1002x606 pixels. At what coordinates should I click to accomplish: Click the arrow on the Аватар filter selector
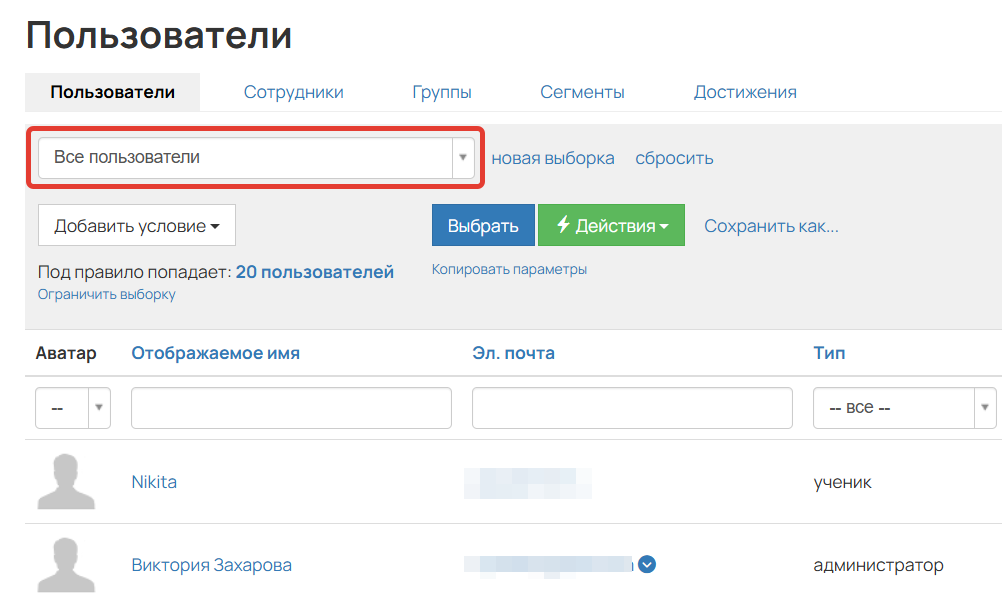pyautogui.click(x=99, y=408)
